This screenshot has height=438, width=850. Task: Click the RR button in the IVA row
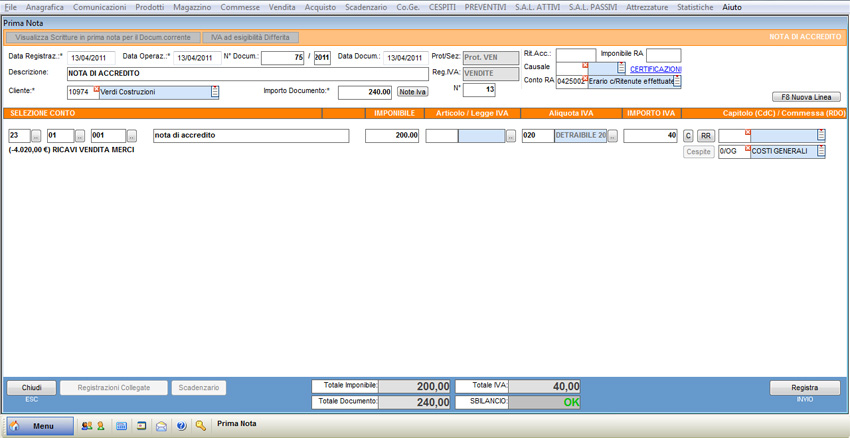tap(705, 136)
